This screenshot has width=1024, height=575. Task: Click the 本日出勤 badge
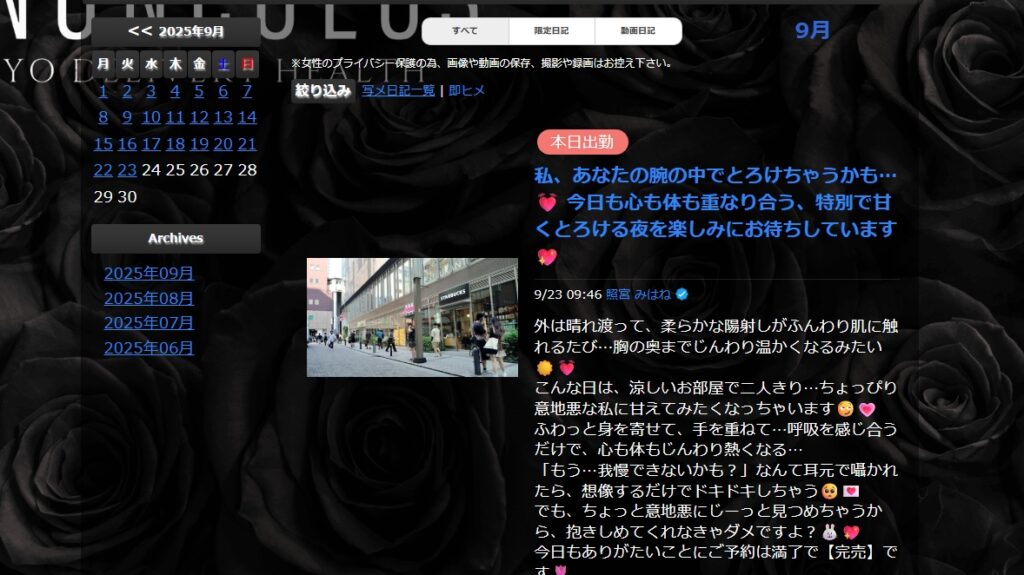click(582, 142)
